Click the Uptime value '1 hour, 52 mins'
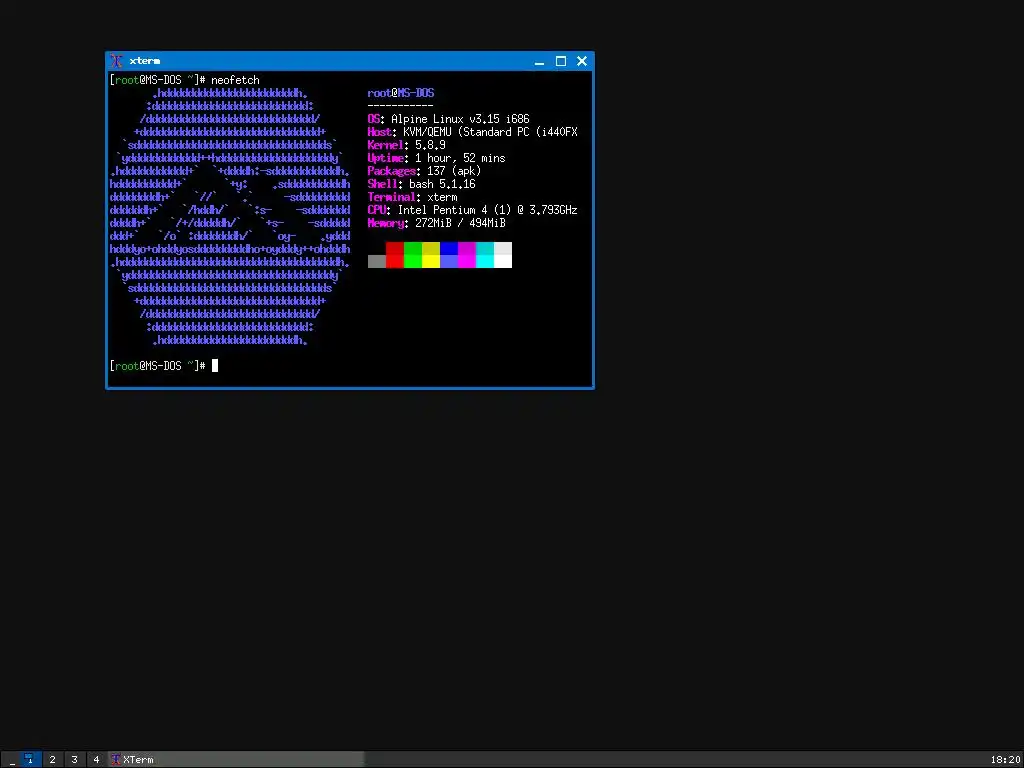Screen dimensions: 1024x768 point(460,158)
